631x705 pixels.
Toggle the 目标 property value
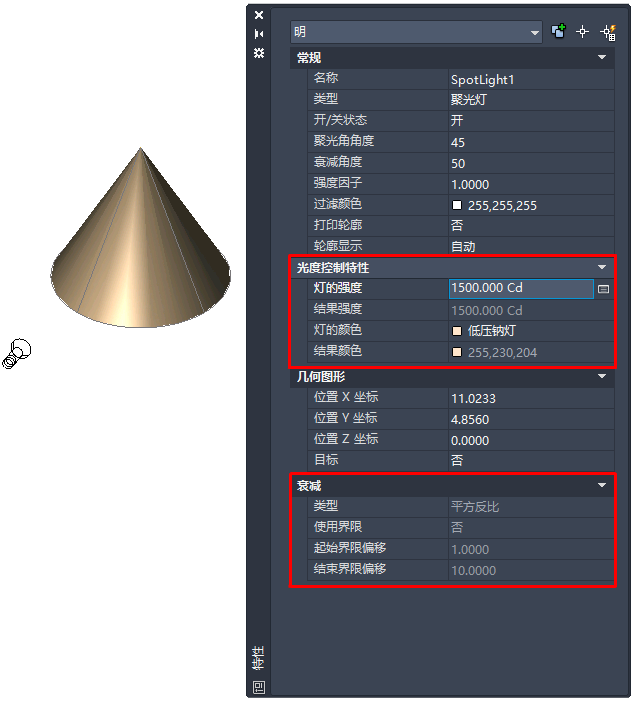point(531,460)
